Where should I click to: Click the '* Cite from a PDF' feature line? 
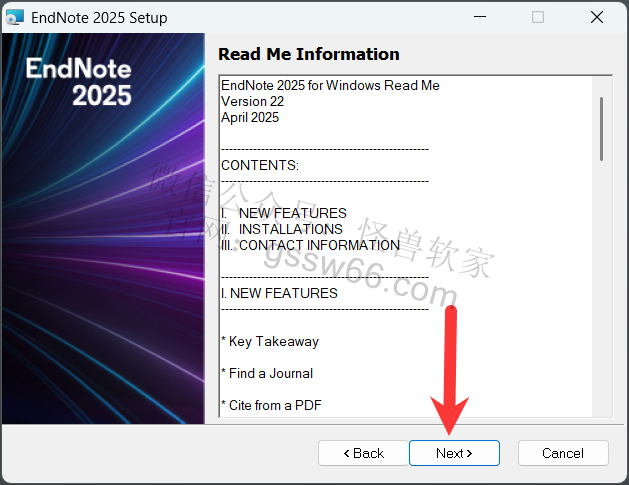(x=269, y=405)
